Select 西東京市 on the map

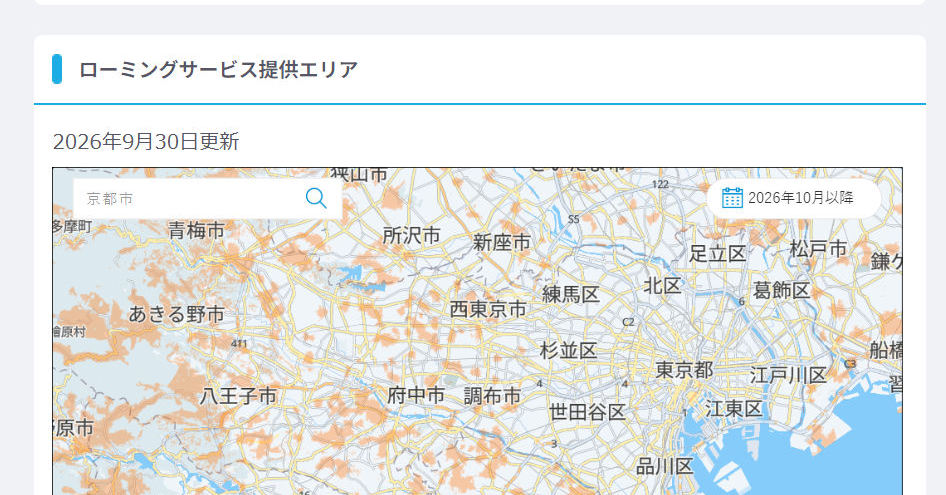488,309
